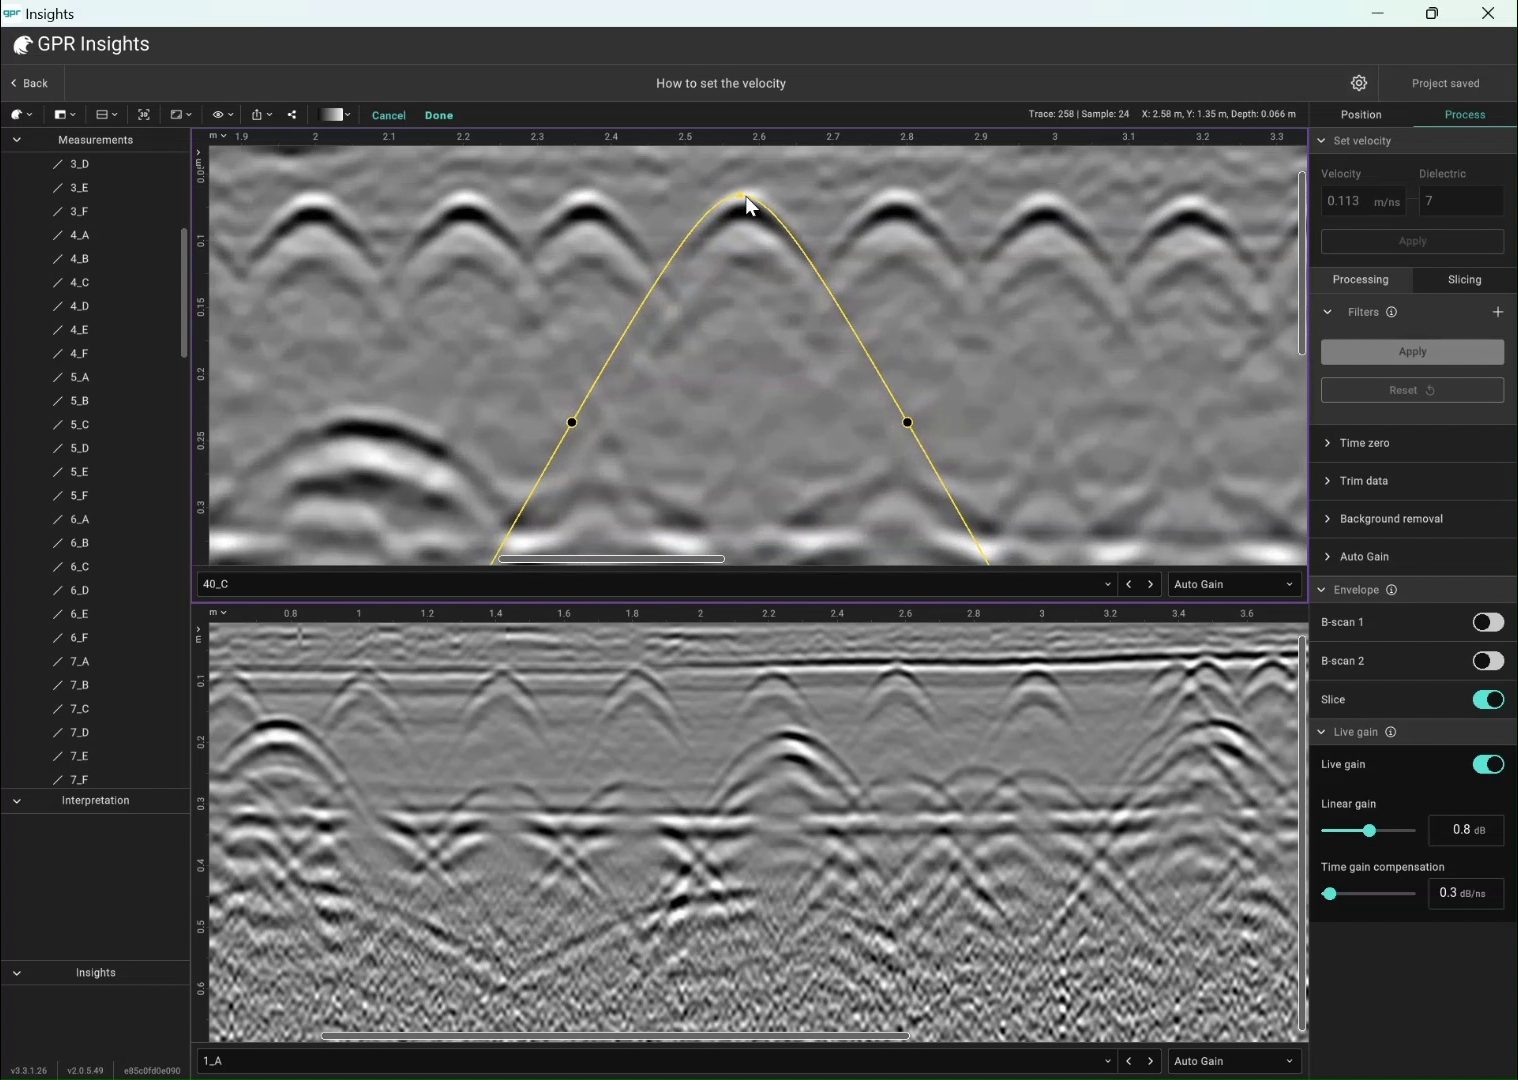Image resolution: width=1518 pixels, height=1080 pixels.
Task: Click the Done button
Action: coord(439,115)
